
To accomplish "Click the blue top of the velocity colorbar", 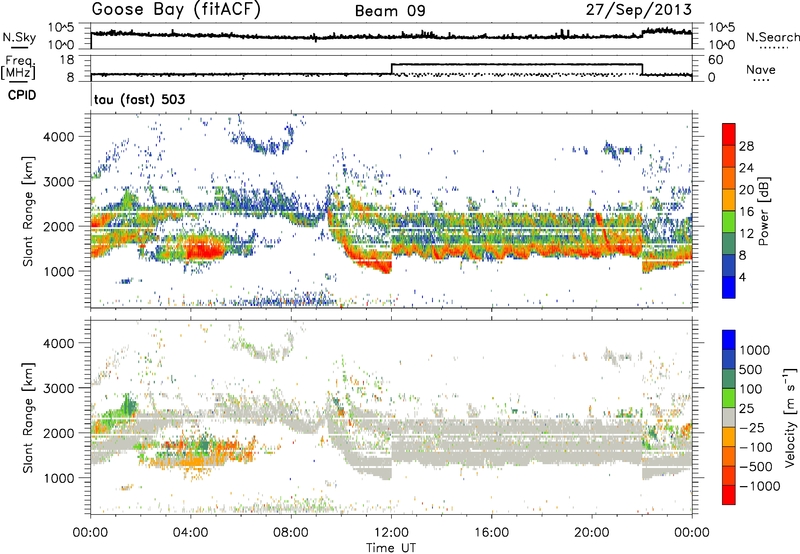I will pos(729,340).
